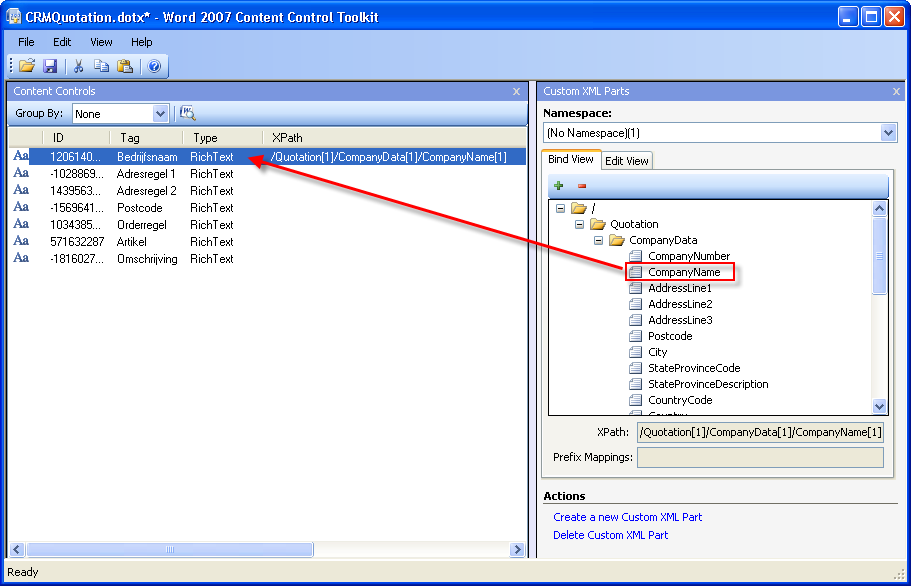Open the Namespace dropdown

click(888, 133)
